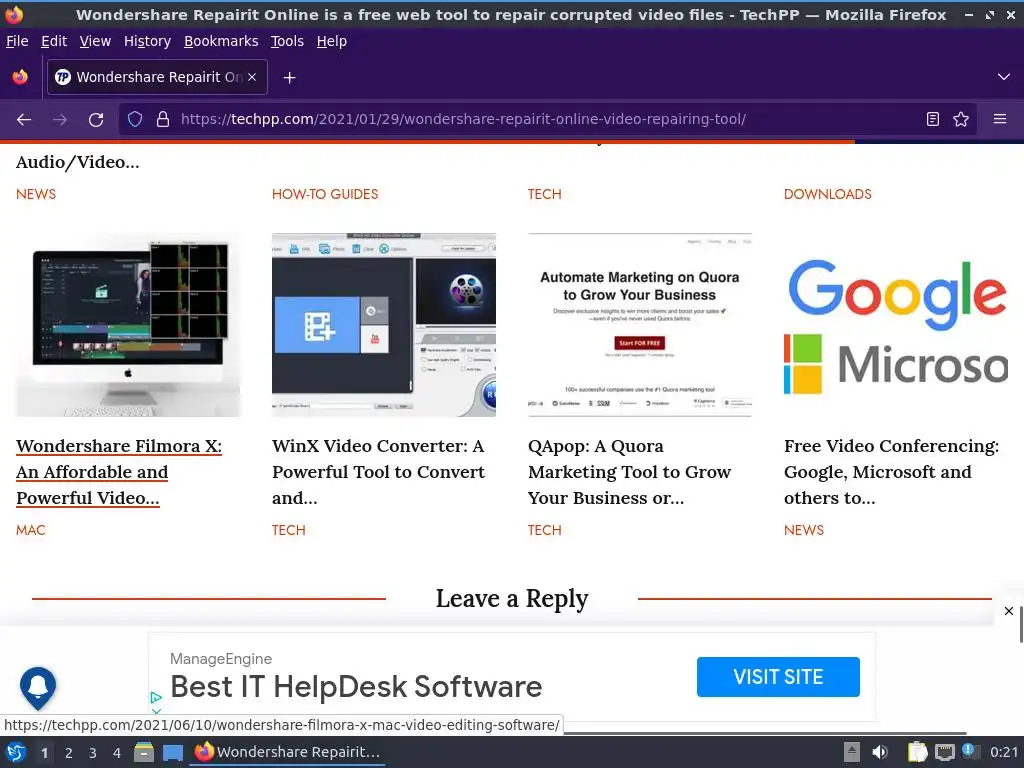Go back to the previous page
This screenshot has height=768, width=1024.
point(24,120)
